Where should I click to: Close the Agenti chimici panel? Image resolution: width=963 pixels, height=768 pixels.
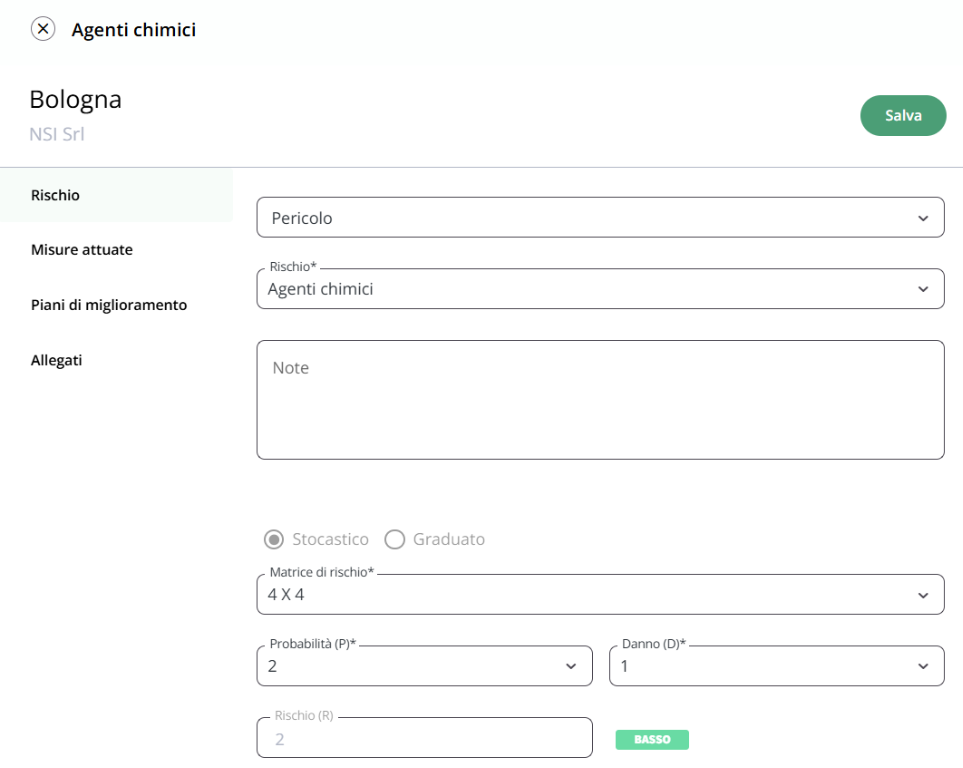coord(43,29)
